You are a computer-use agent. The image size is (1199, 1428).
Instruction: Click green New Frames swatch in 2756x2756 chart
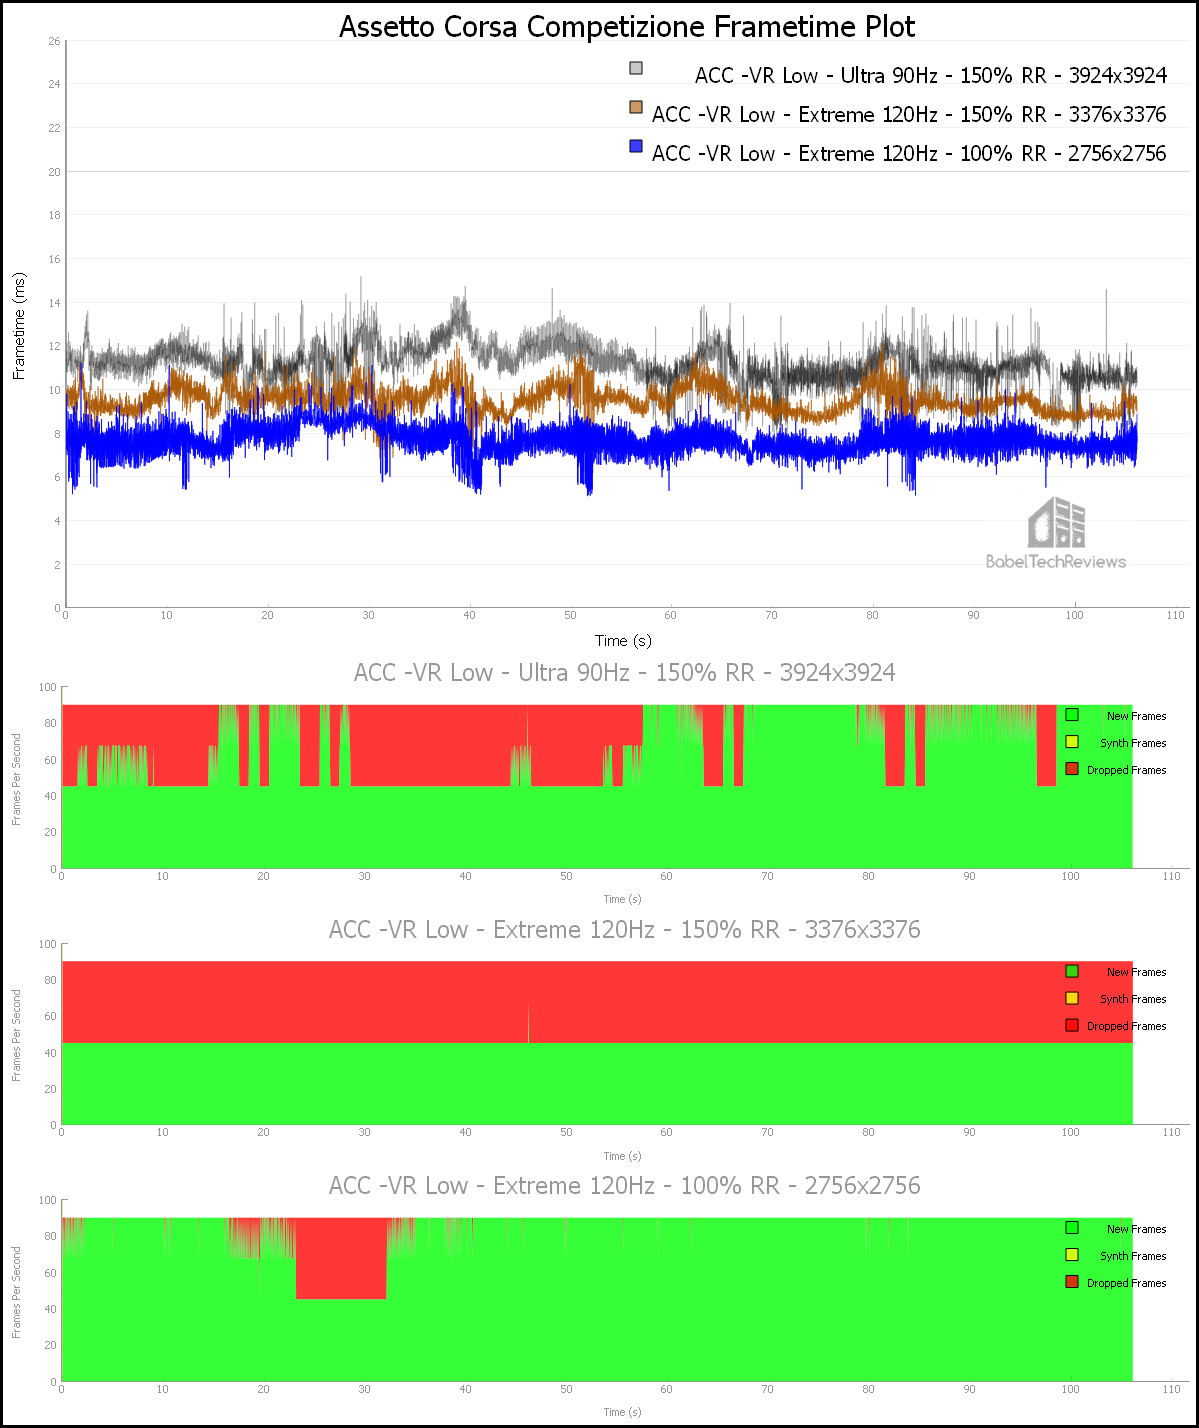pos(1072,1228)
